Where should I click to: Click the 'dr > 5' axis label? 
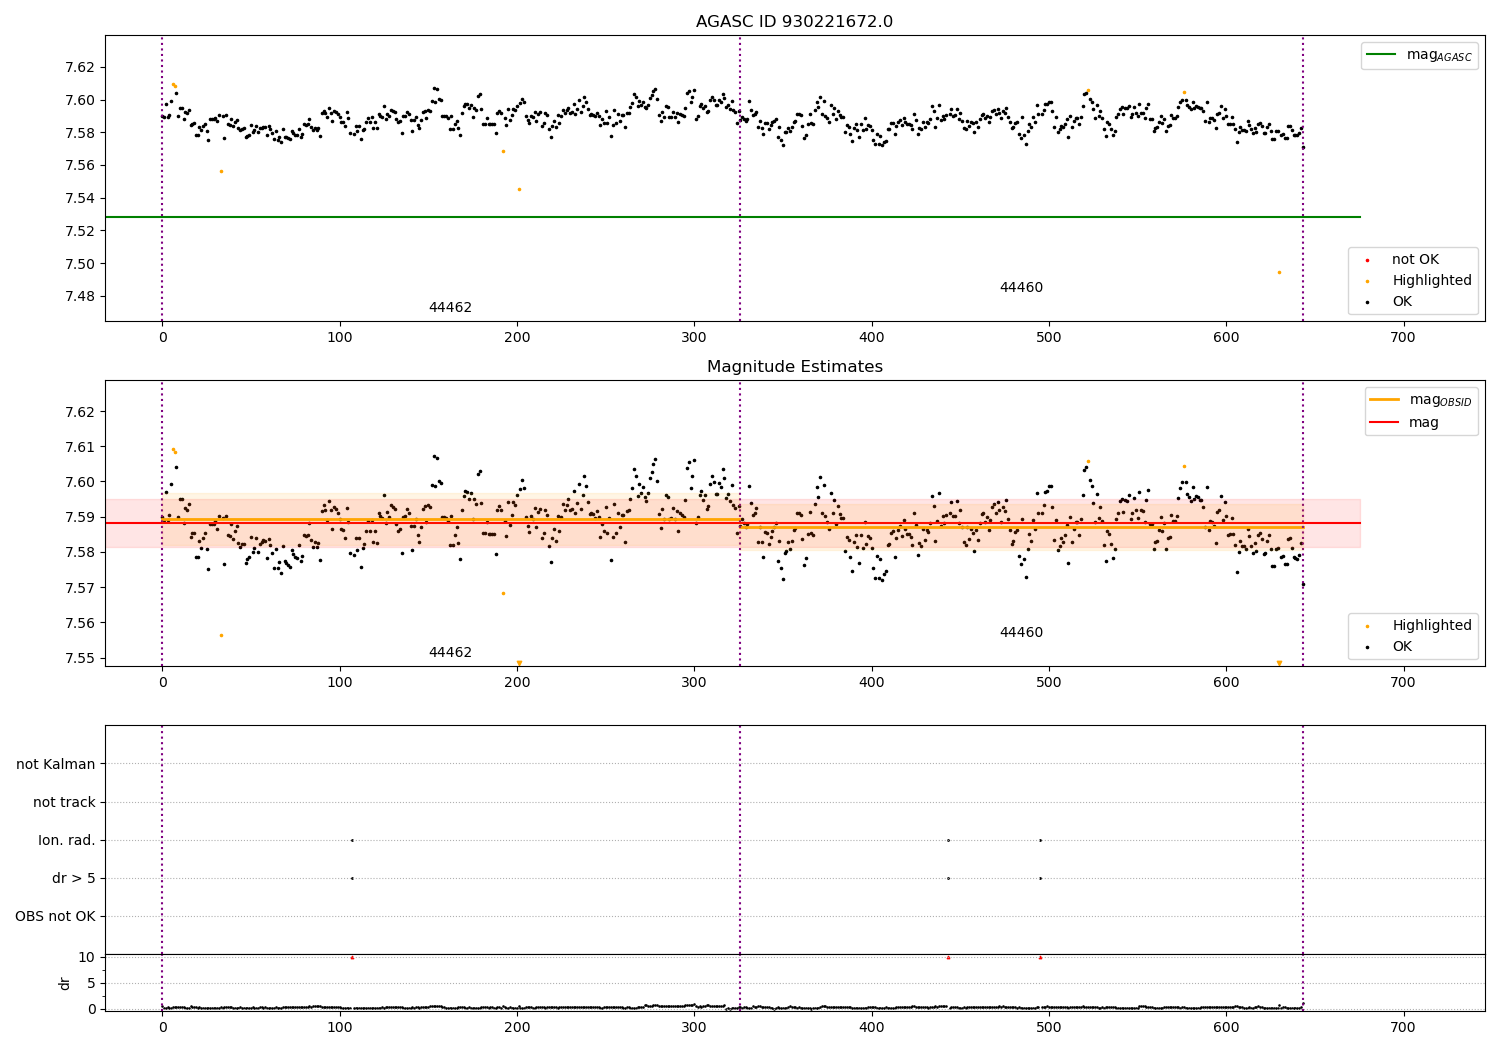pos(74,879)
